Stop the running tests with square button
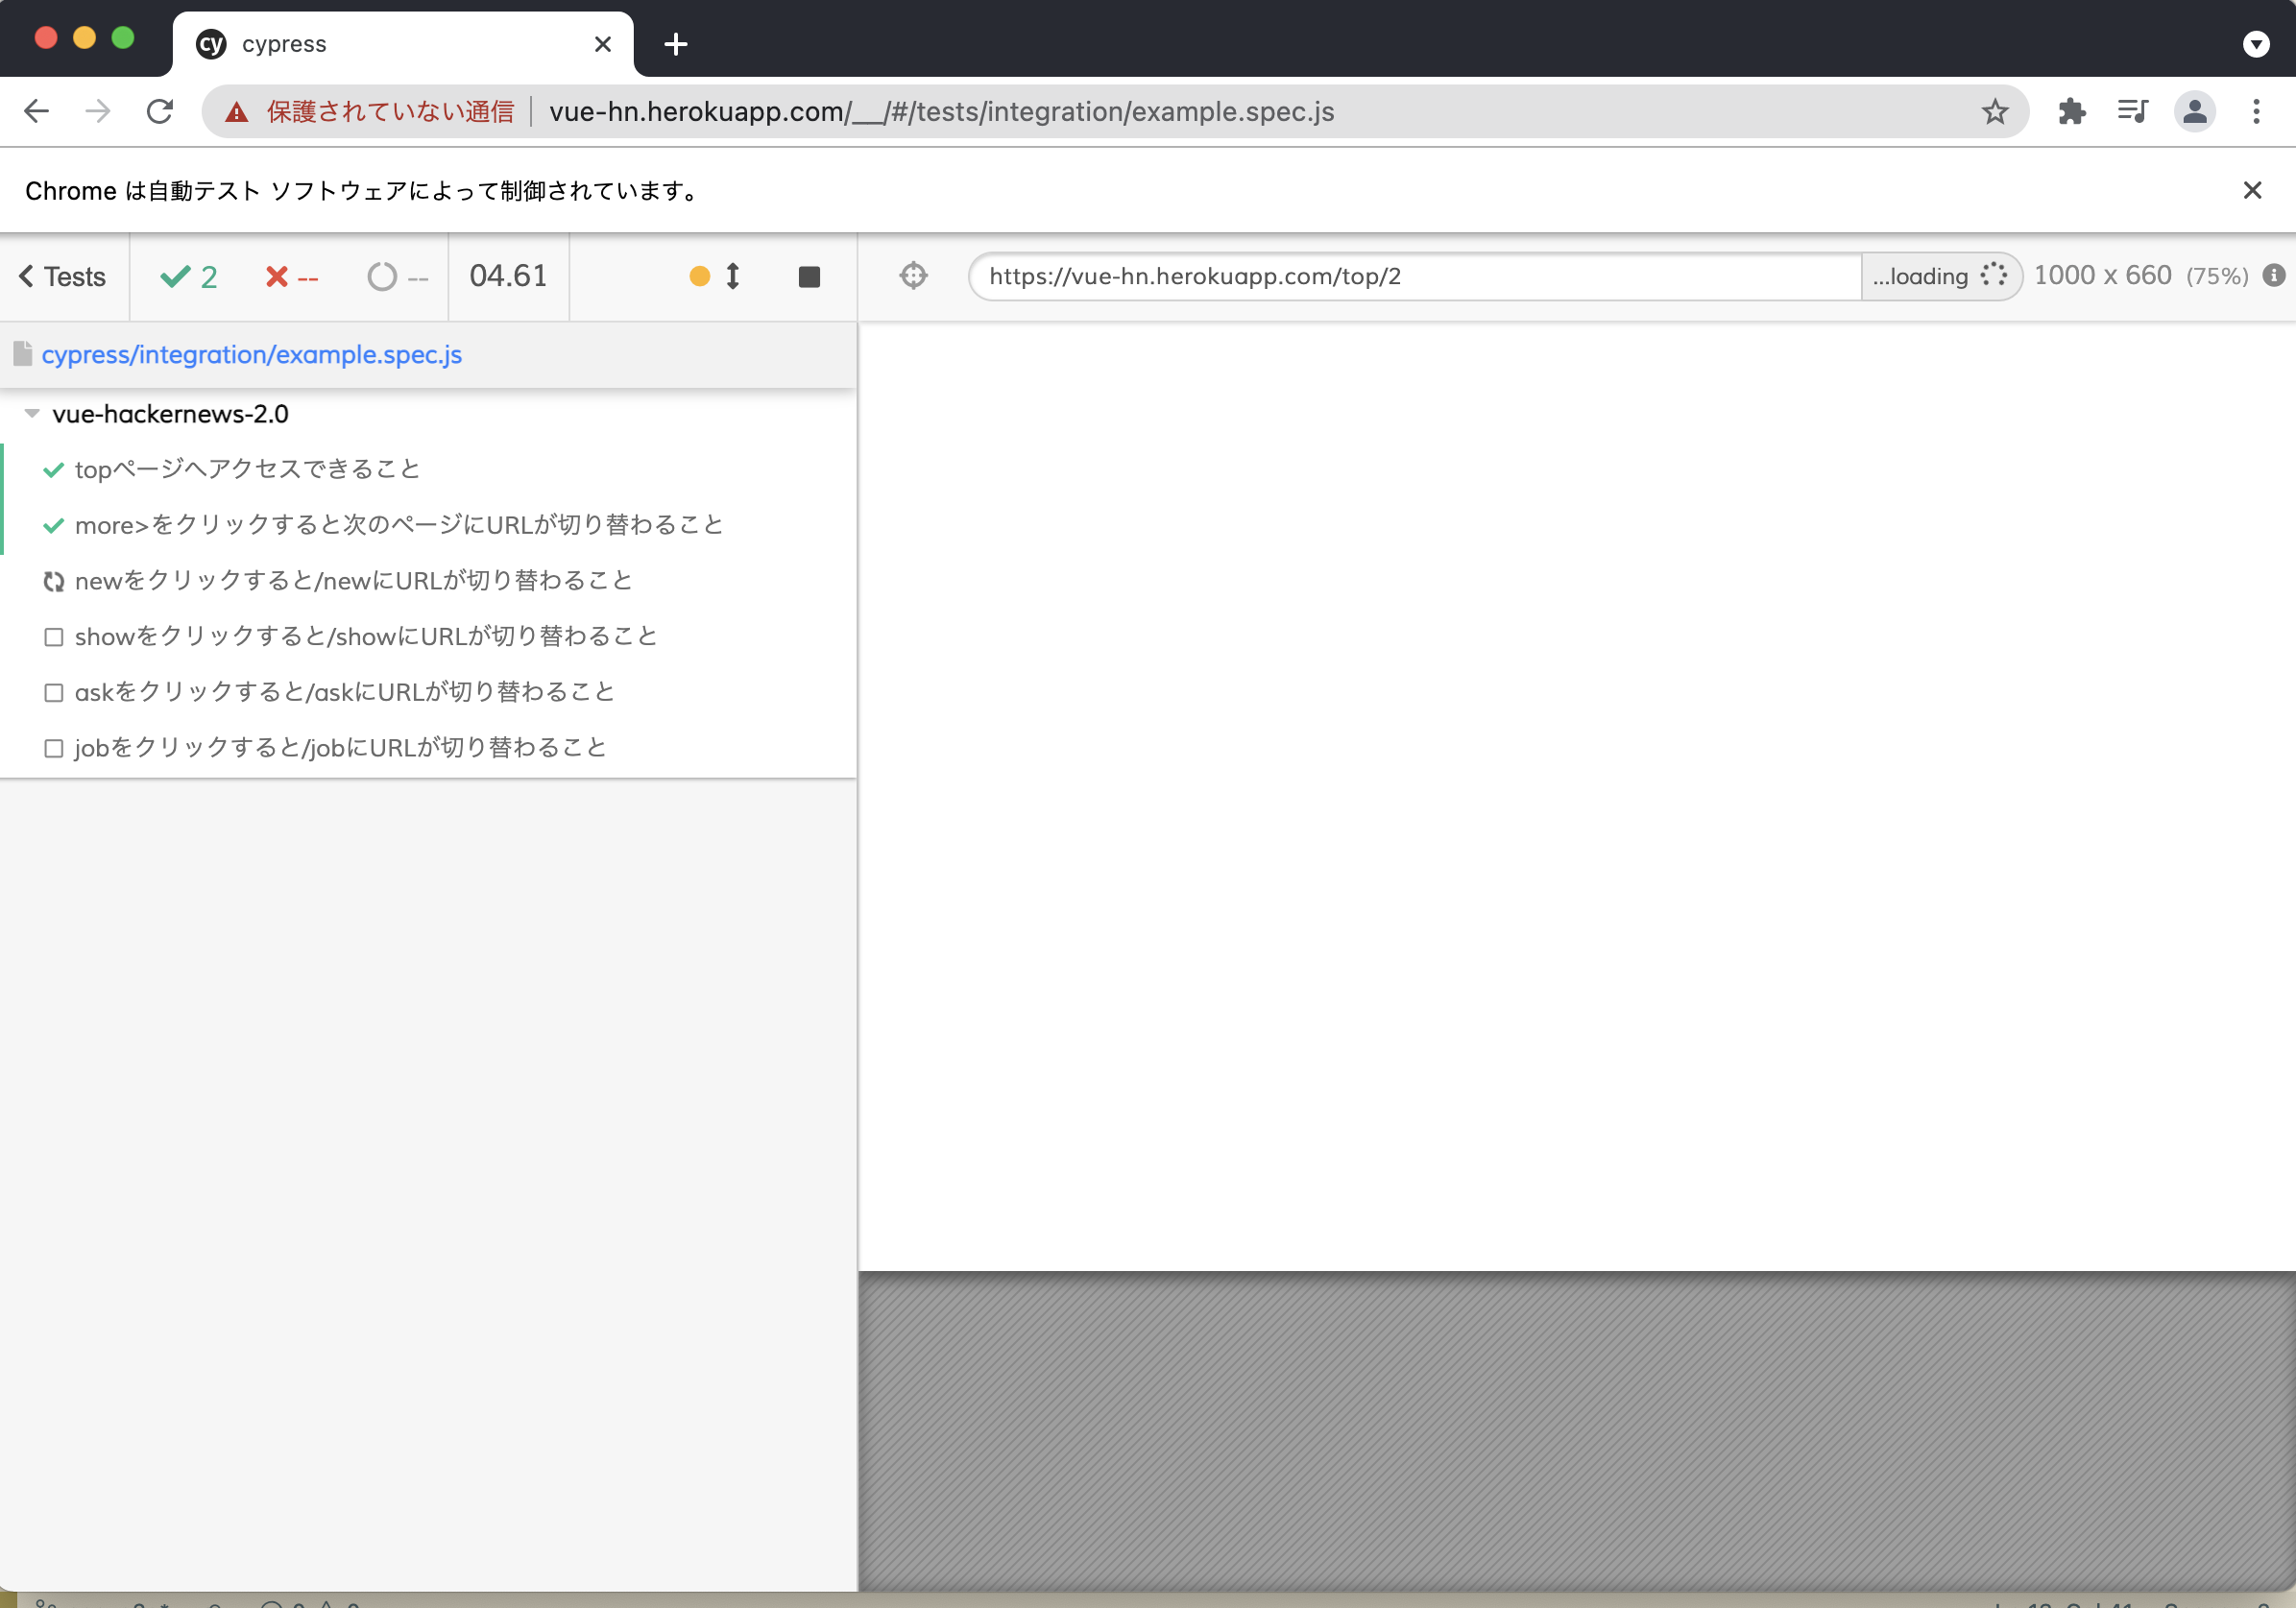 pos(809,277)
